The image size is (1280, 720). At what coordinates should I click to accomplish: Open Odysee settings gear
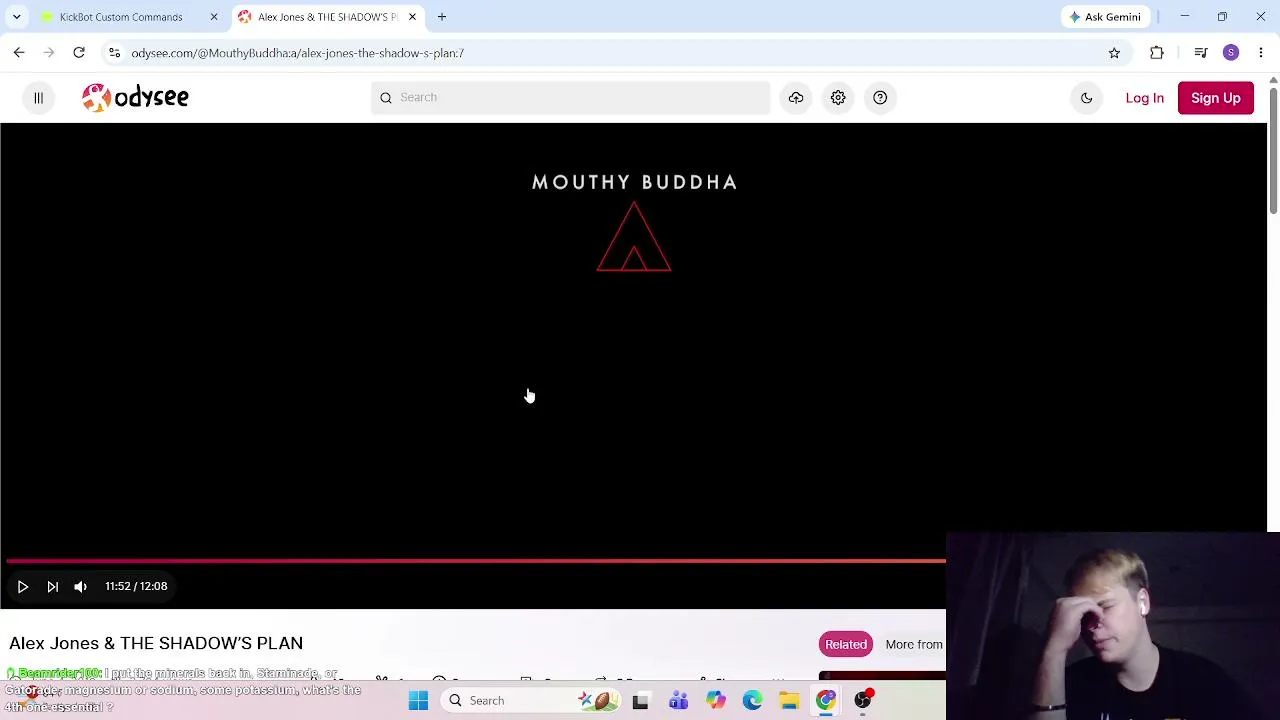click(838, 97)
